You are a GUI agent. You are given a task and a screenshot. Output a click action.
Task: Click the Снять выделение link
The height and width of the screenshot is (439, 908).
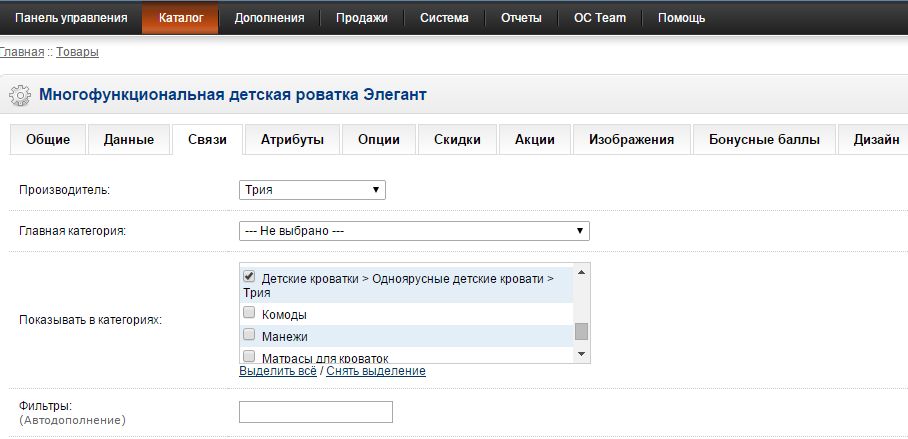[376, 371]
